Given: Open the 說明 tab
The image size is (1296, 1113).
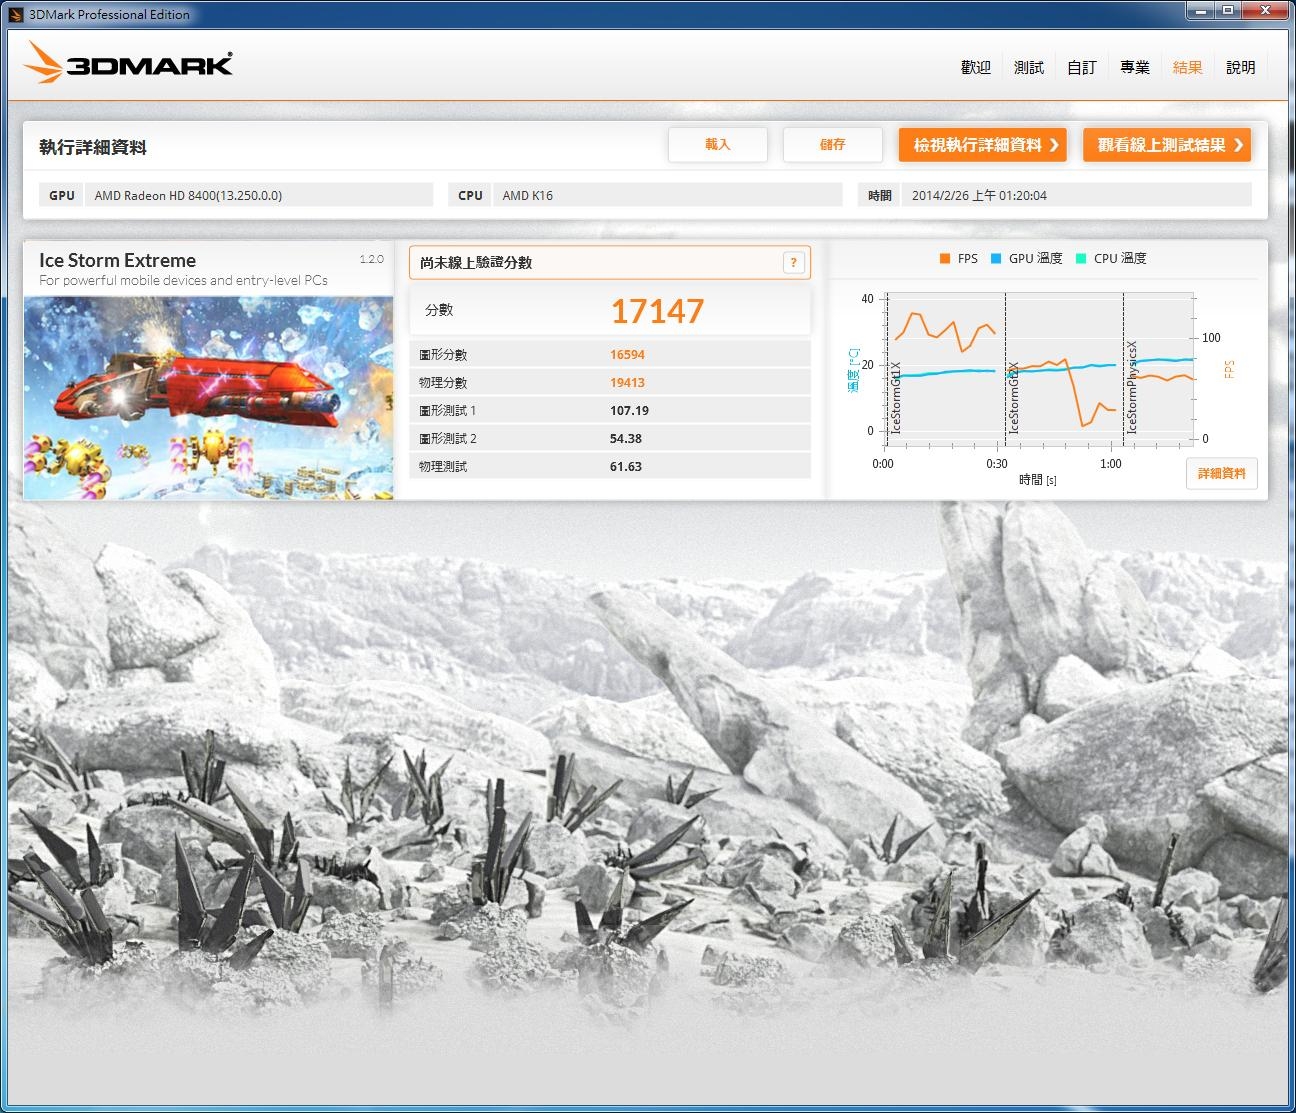Looking at the screenshot, I should click(1240, 67).
